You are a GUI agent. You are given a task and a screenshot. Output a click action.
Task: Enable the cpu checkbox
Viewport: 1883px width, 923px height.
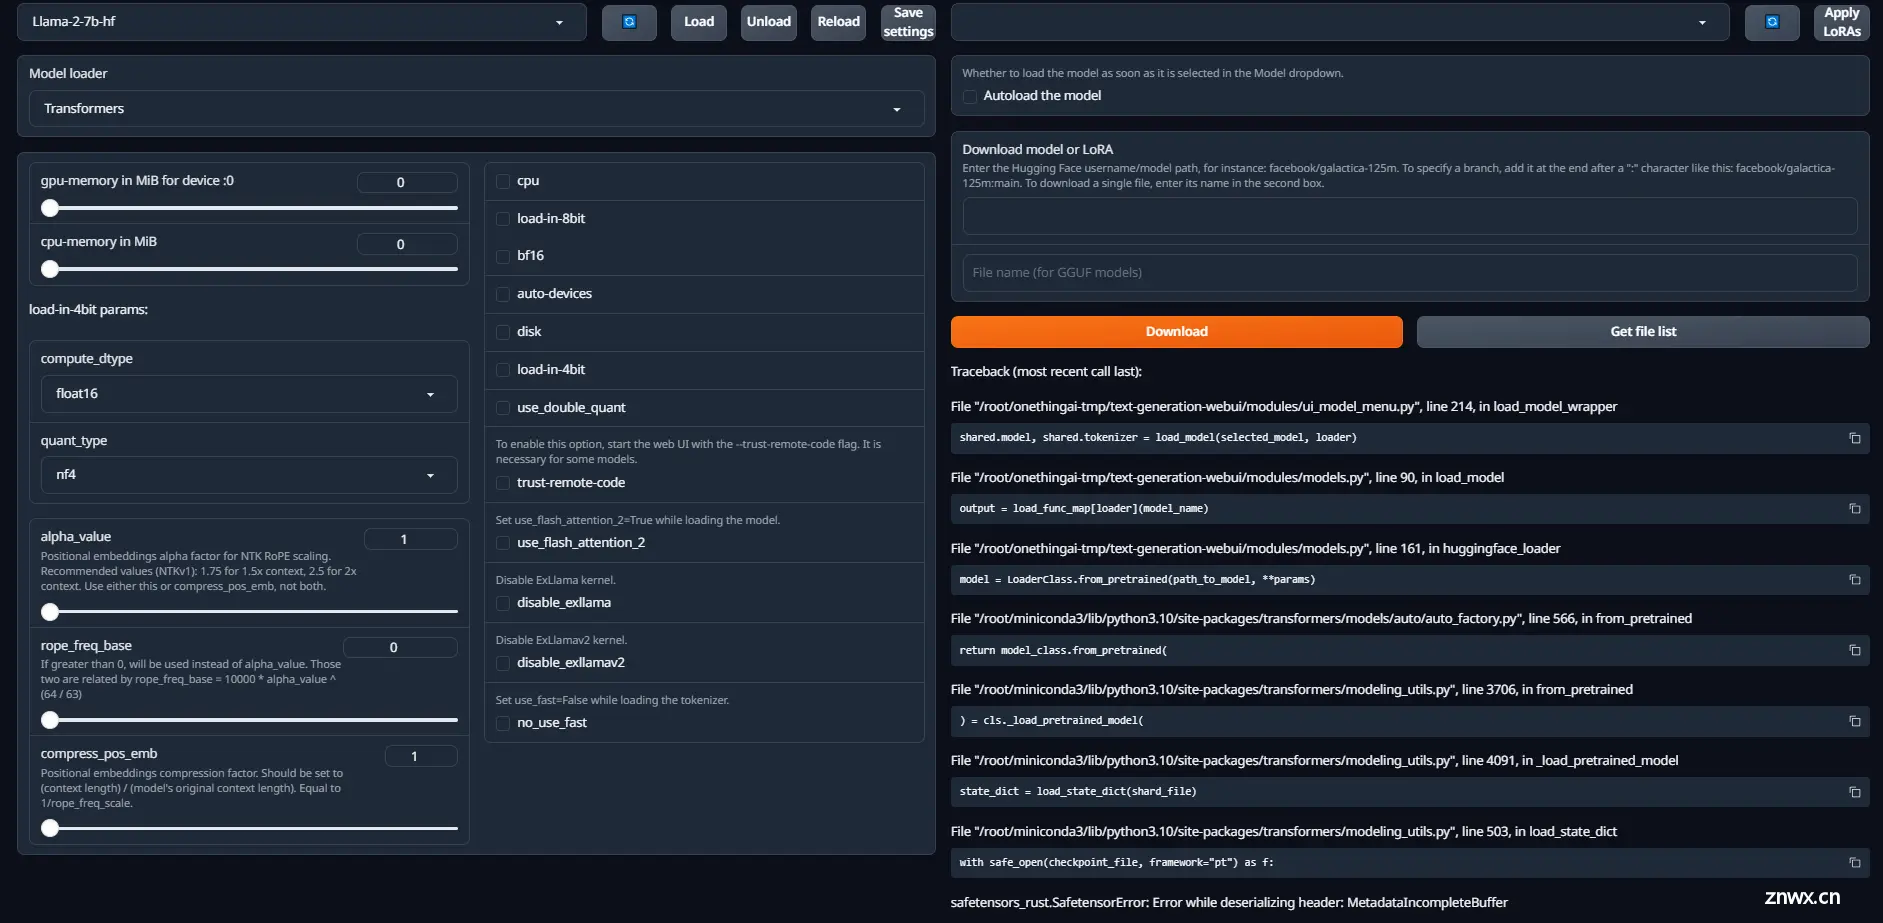[x=503, y=182]
